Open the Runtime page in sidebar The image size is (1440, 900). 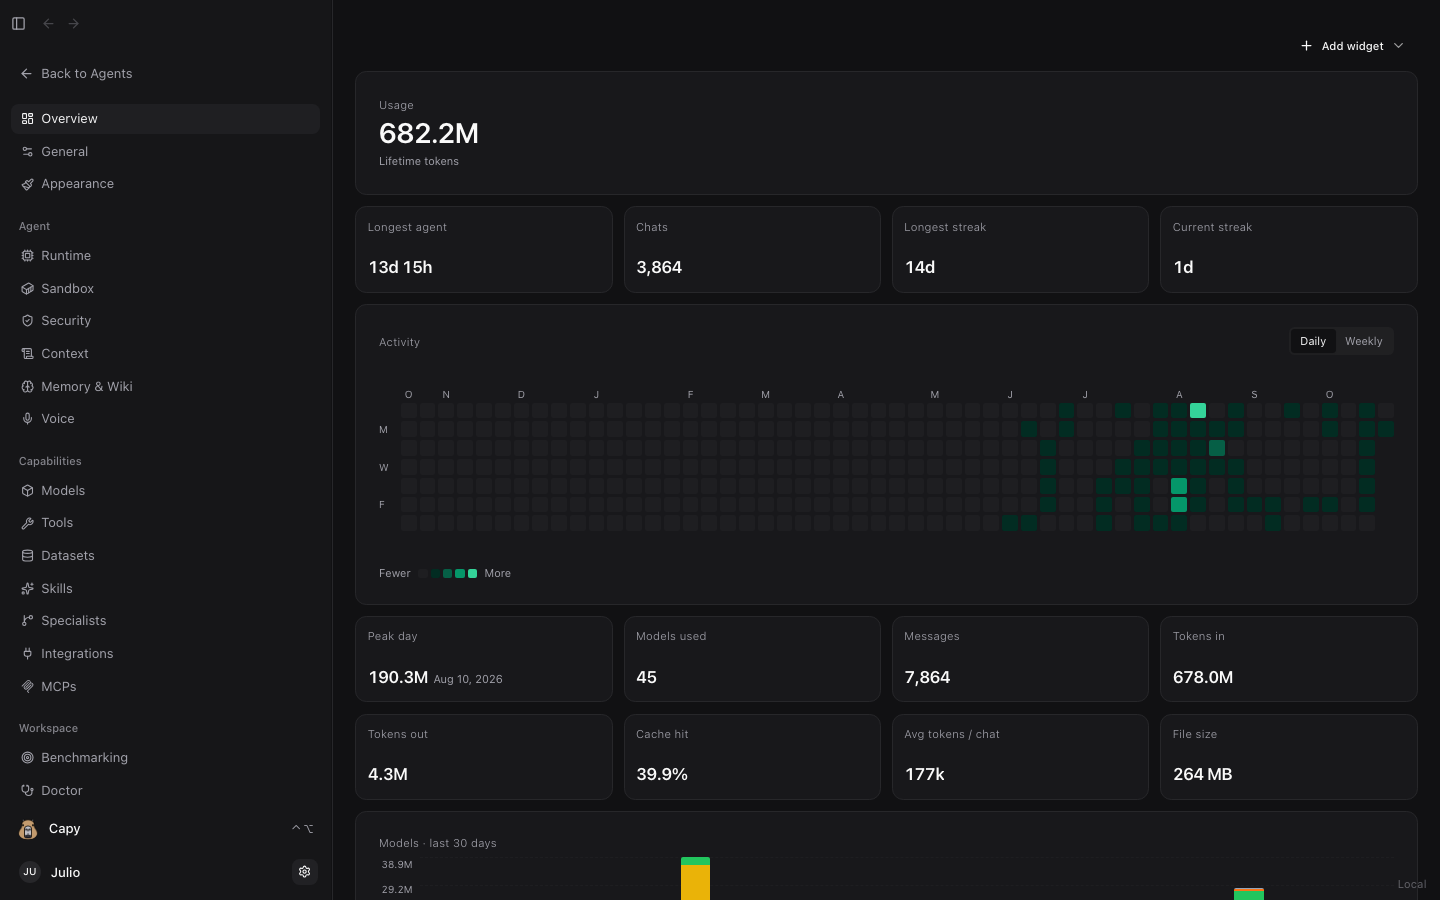point(165,256)
